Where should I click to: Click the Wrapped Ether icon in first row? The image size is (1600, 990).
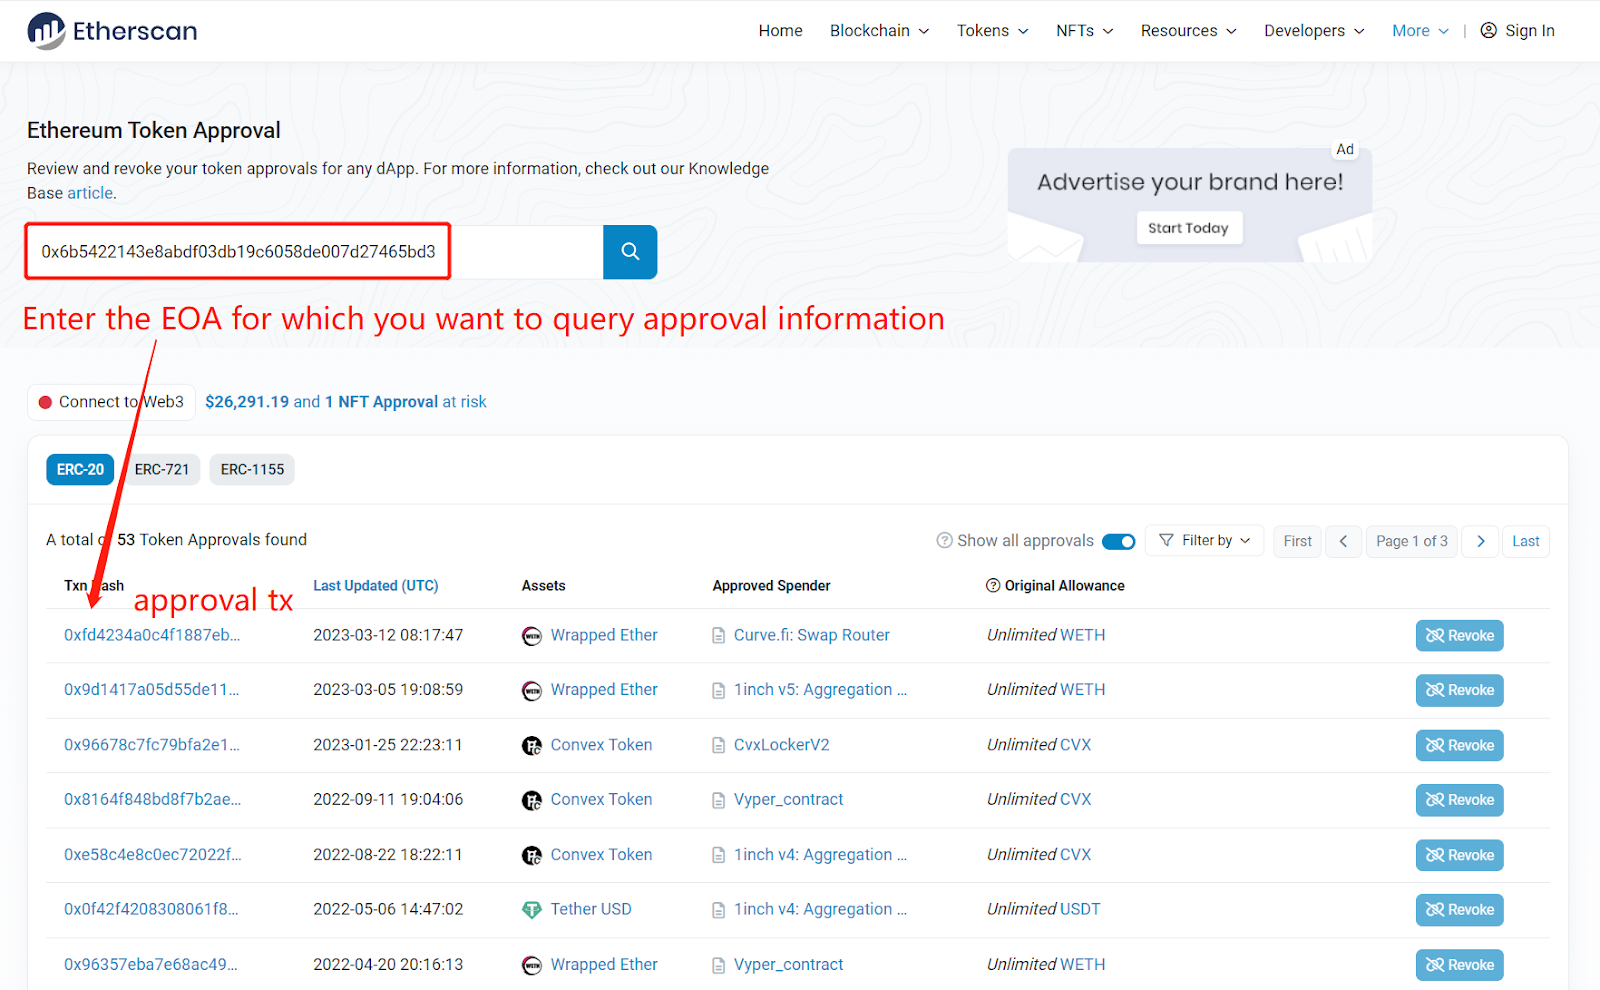(x=532, y=636)
